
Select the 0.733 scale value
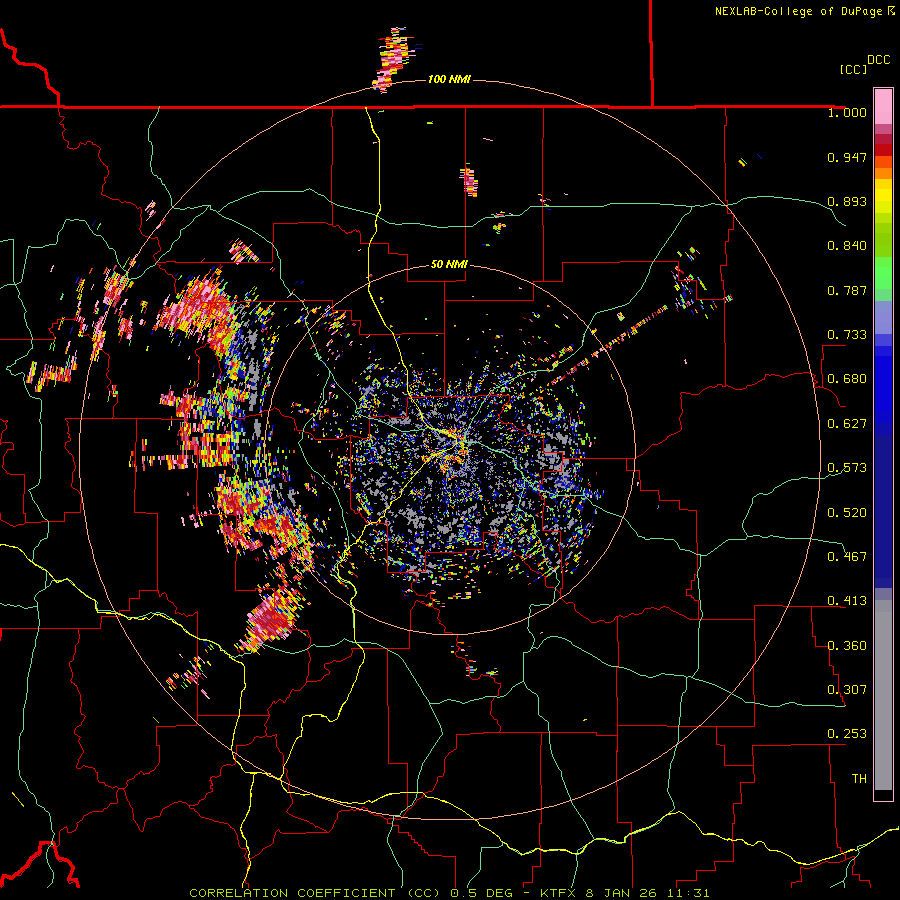(x=847, y=335)
